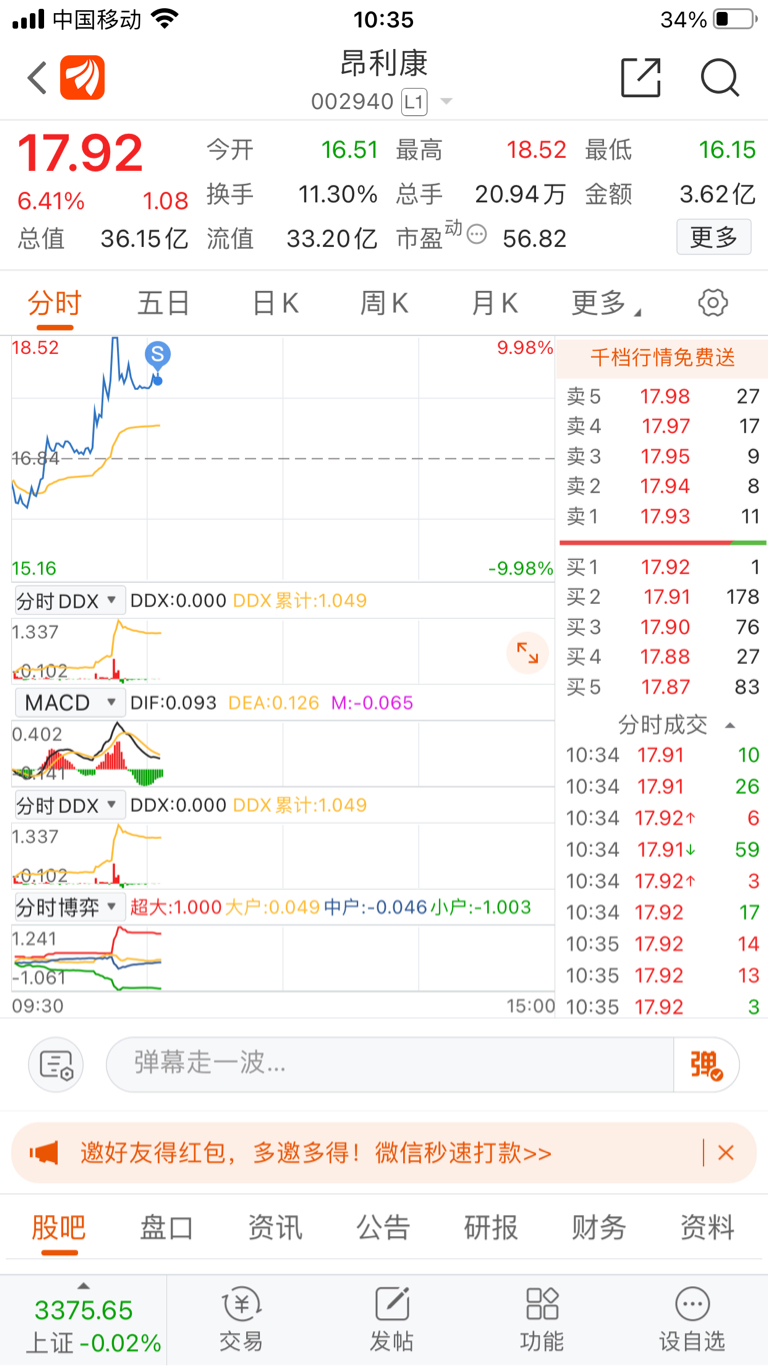Toggle the 弹 danmaku switch
The width and height of the screenshot is (768, 1366).
706,1065
